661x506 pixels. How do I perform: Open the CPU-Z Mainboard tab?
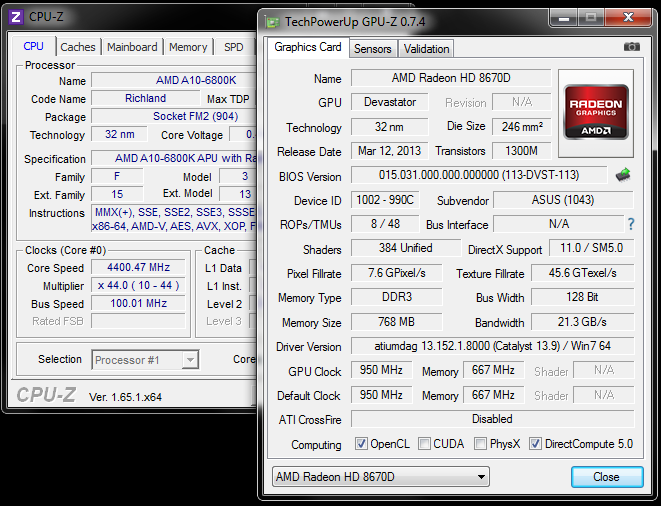[132, 47]
